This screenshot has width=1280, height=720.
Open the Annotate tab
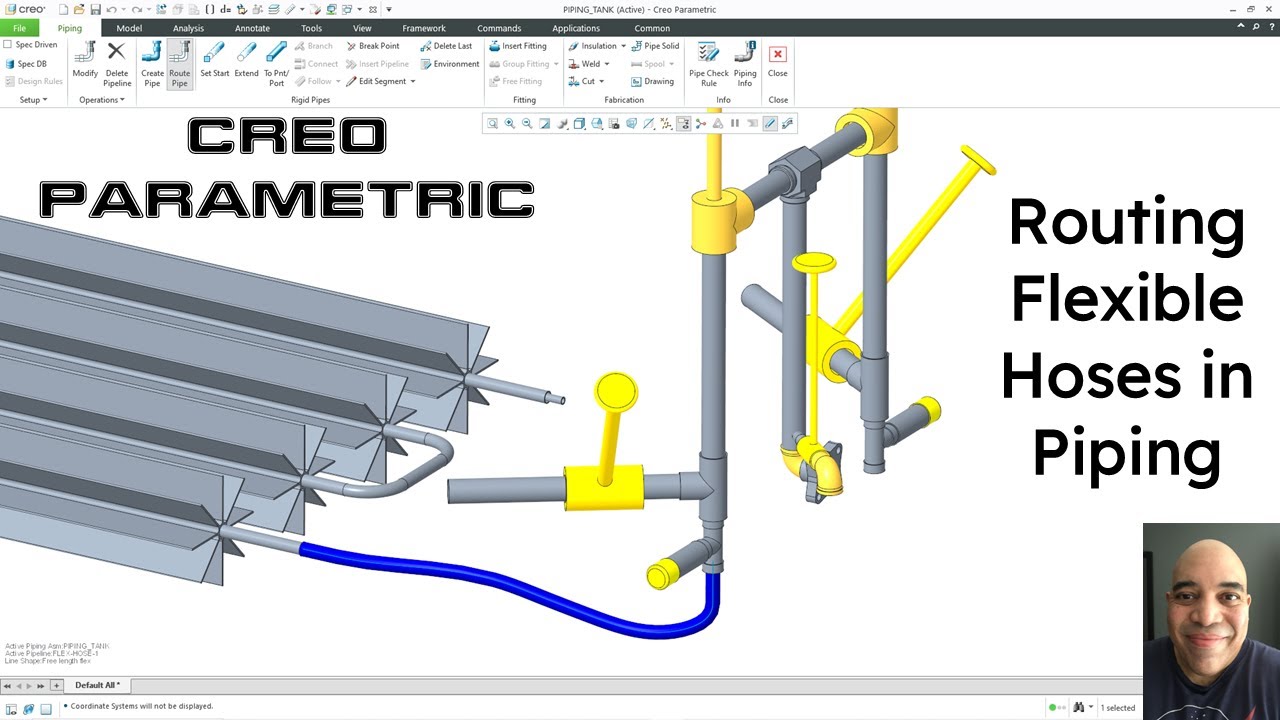(x=252, y=28)
